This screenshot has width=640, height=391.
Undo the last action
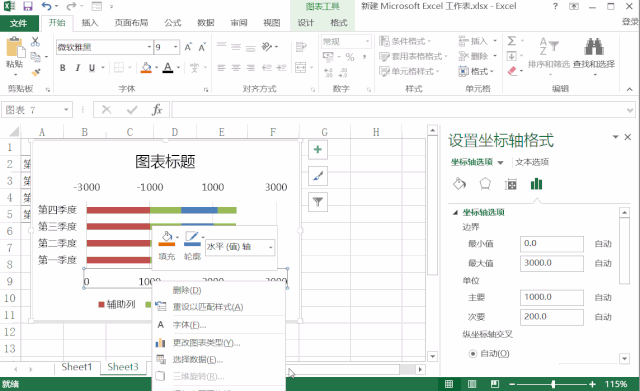click(46, 6)
